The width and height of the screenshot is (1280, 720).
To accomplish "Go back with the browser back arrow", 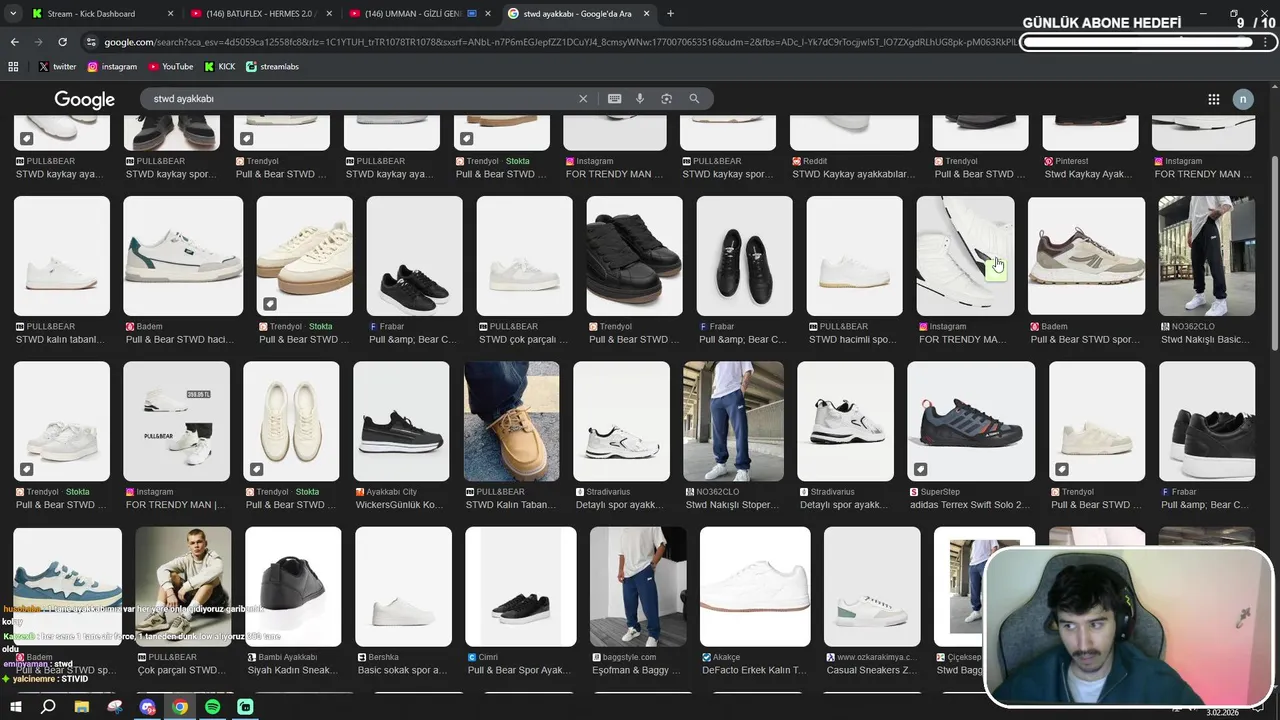I will point(14,42).
